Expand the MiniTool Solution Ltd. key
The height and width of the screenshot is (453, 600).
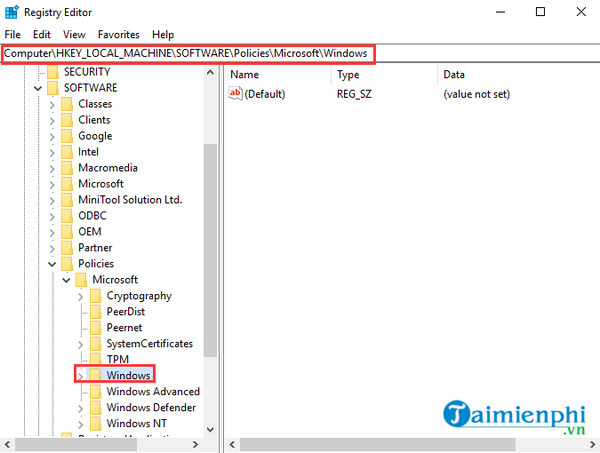click(x=52, y=201)
